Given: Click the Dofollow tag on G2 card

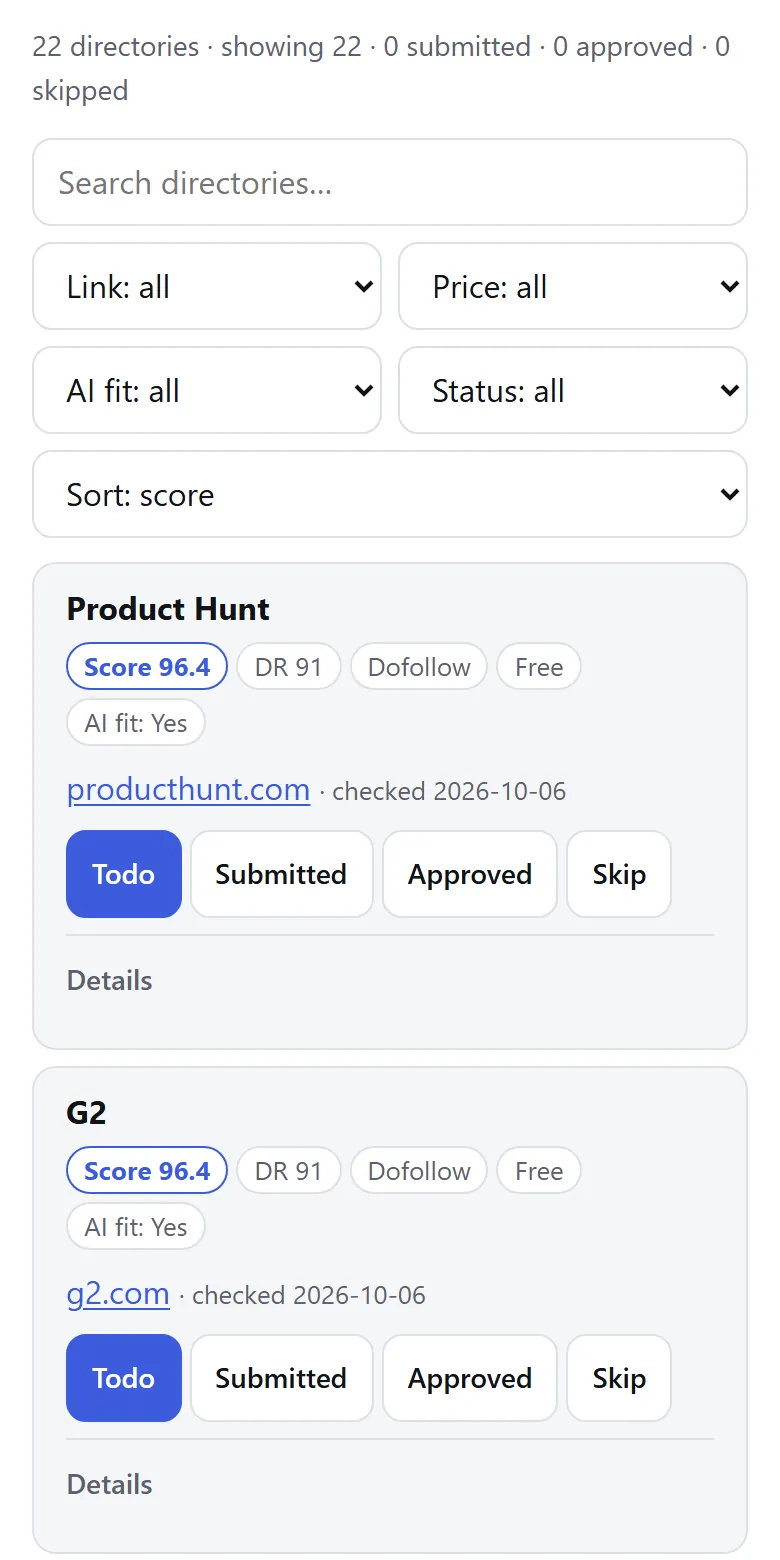Looking at the screenshot, I should click(419, 1171).
